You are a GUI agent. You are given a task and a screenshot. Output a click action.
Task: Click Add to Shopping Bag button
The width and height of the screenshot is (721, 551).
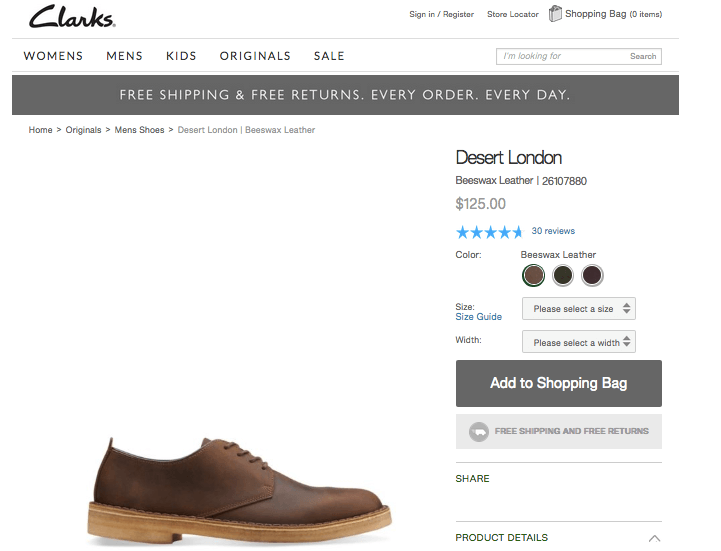558,383
